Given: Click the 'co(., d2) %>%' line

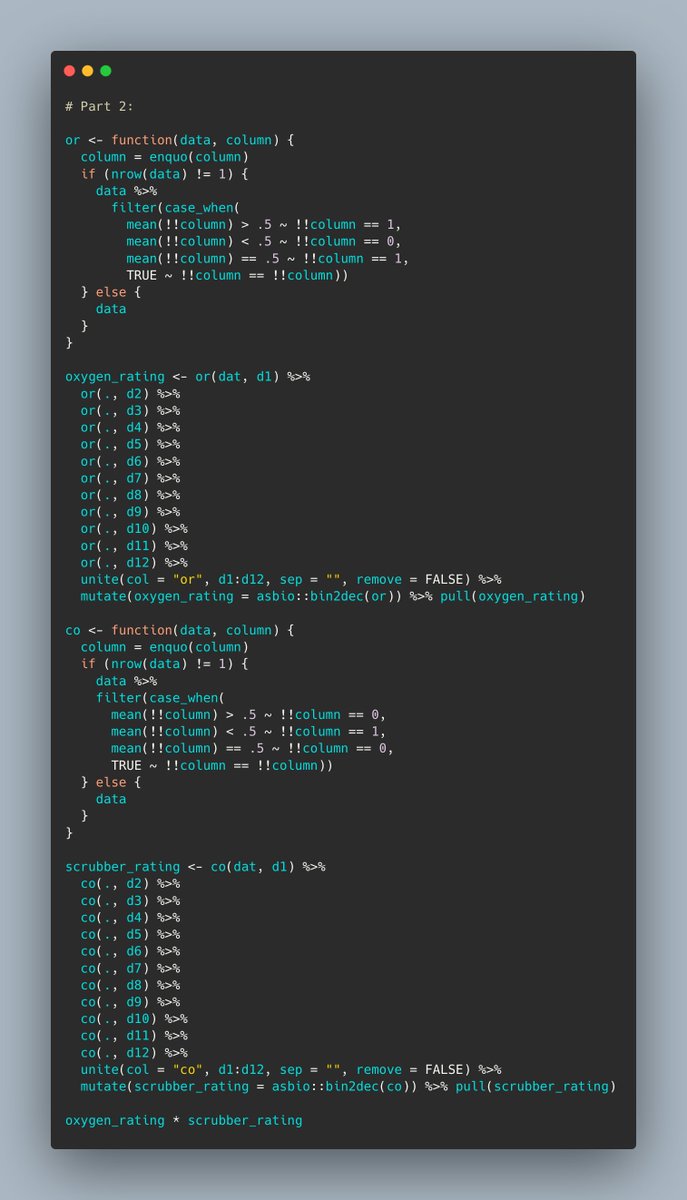Looking at the screenshot, I should (x=130, y=883).
